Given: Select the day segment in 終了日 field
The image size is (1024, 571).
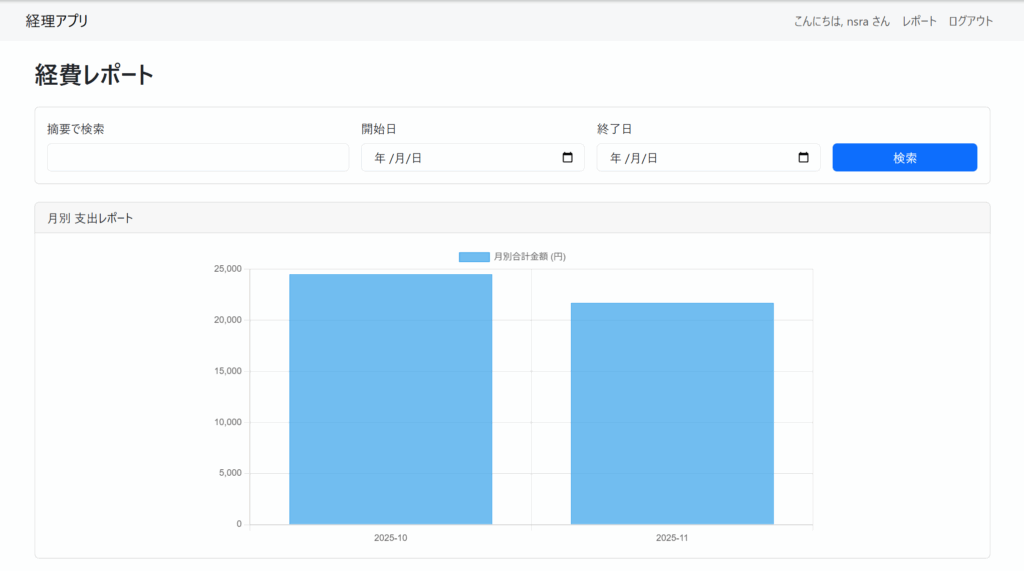Looking at the screenshot, I should 652,158.
